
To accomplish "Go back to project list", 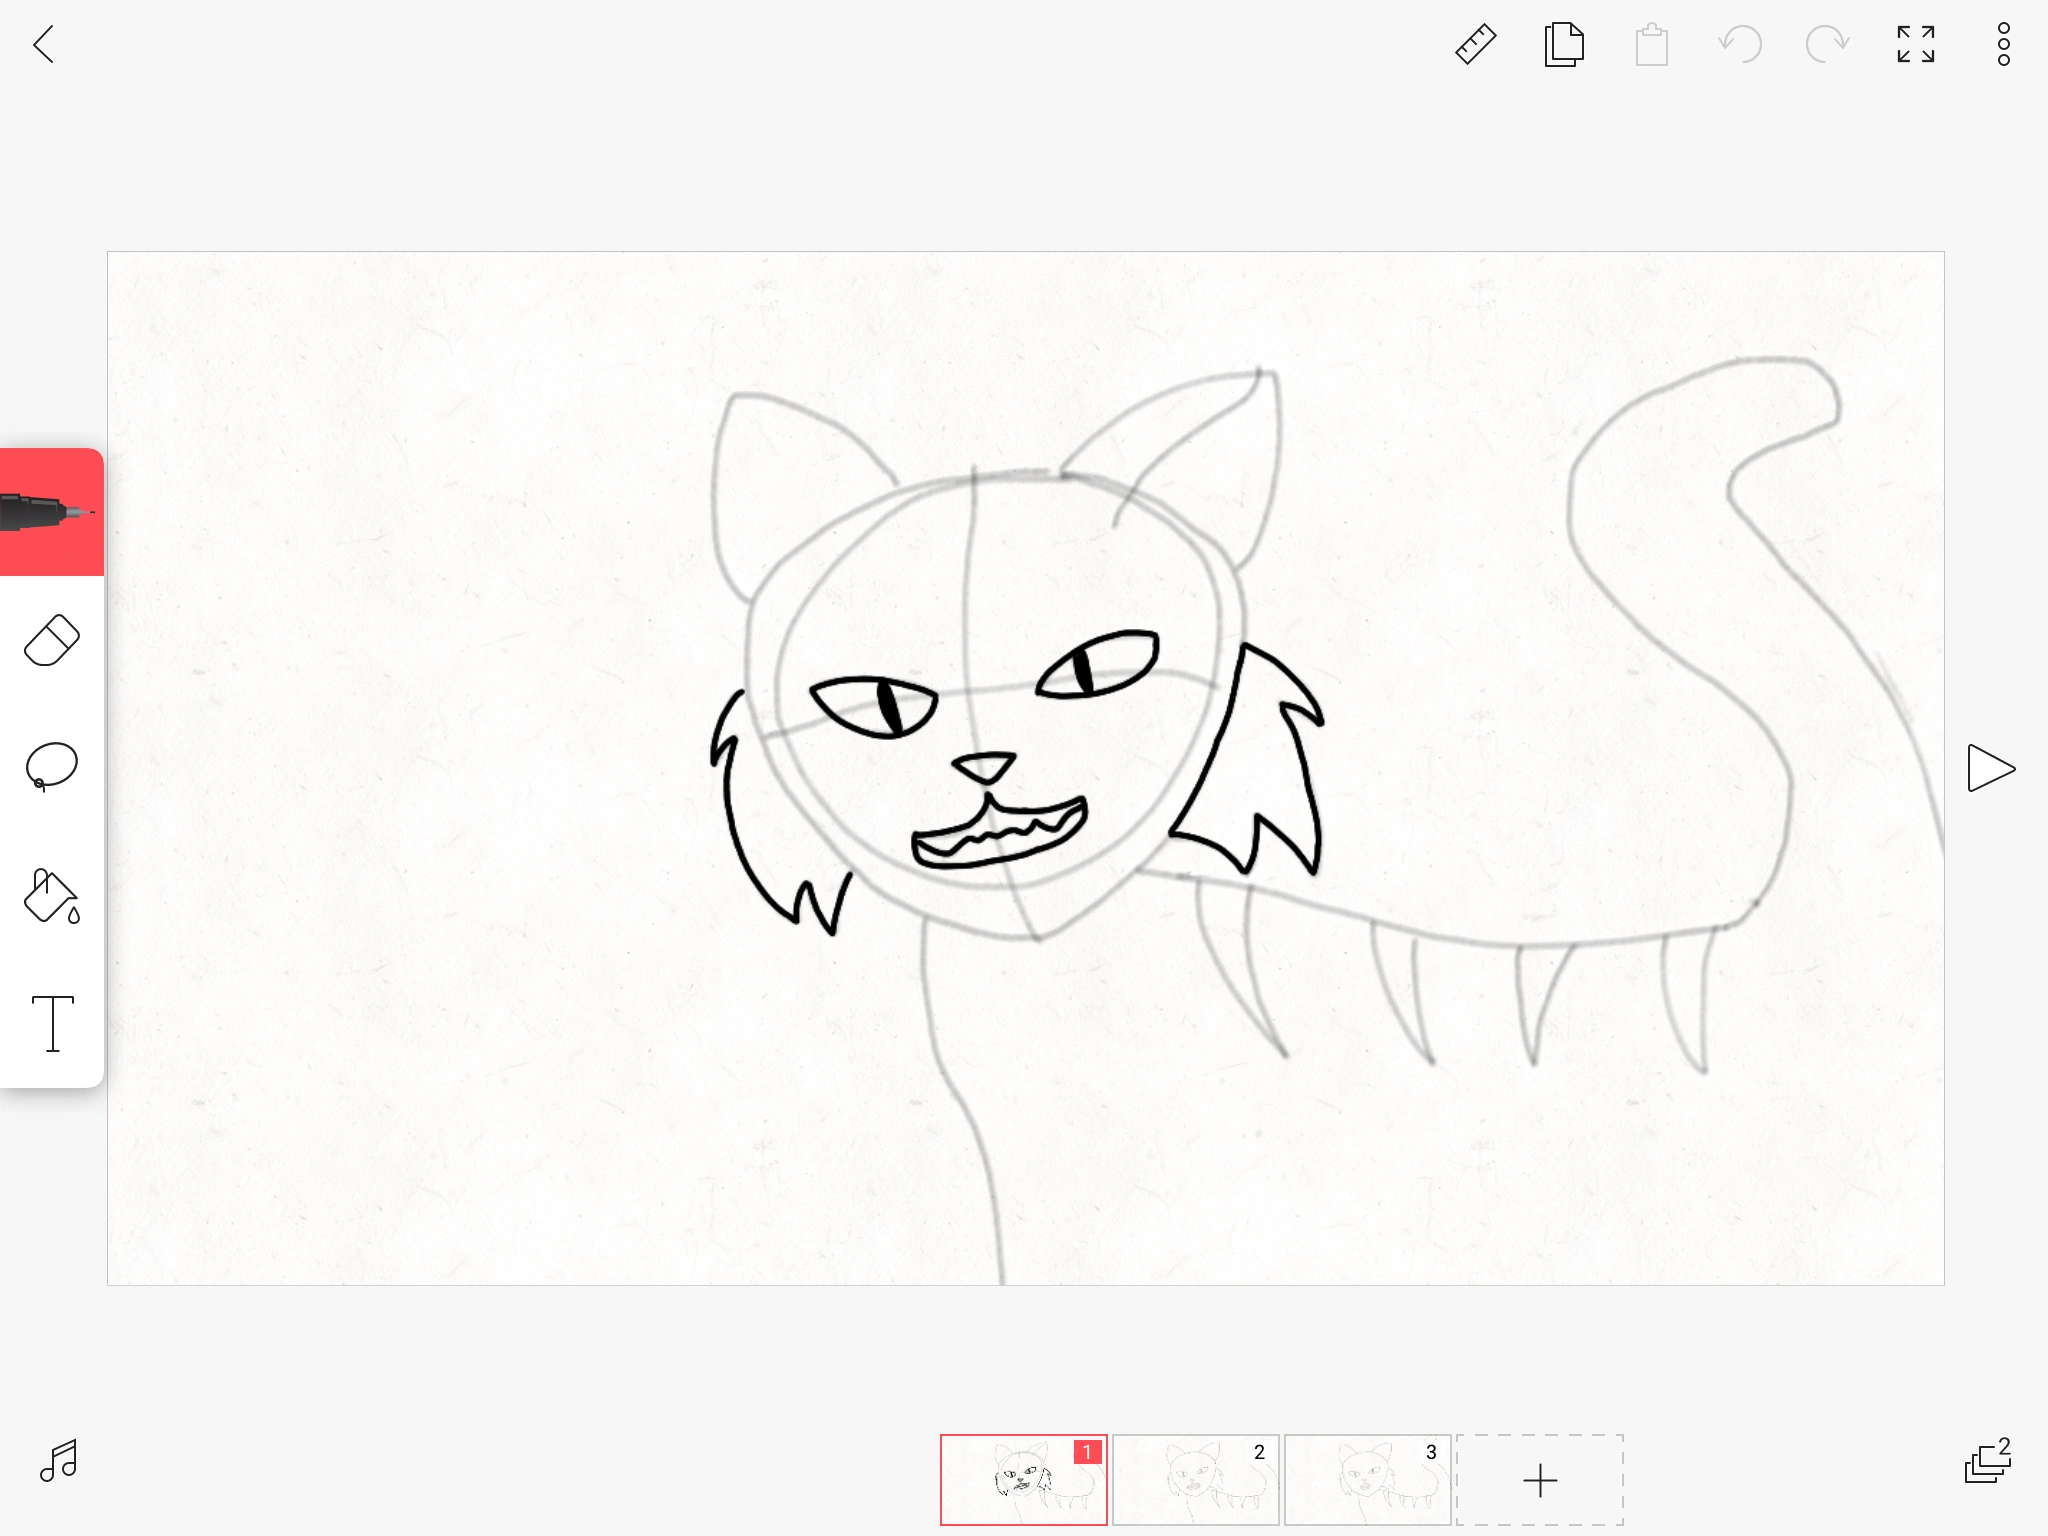I will [44, 45].
